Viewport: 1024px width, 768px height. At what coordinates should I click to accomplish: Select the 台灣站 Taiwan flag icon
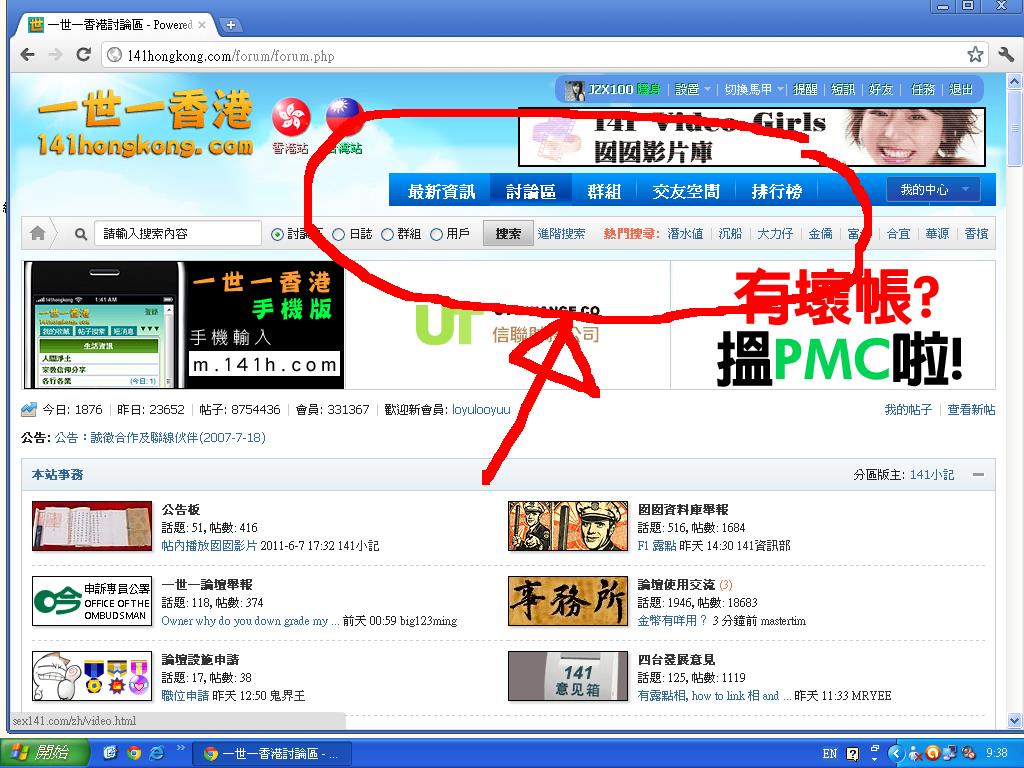[344, 115]
